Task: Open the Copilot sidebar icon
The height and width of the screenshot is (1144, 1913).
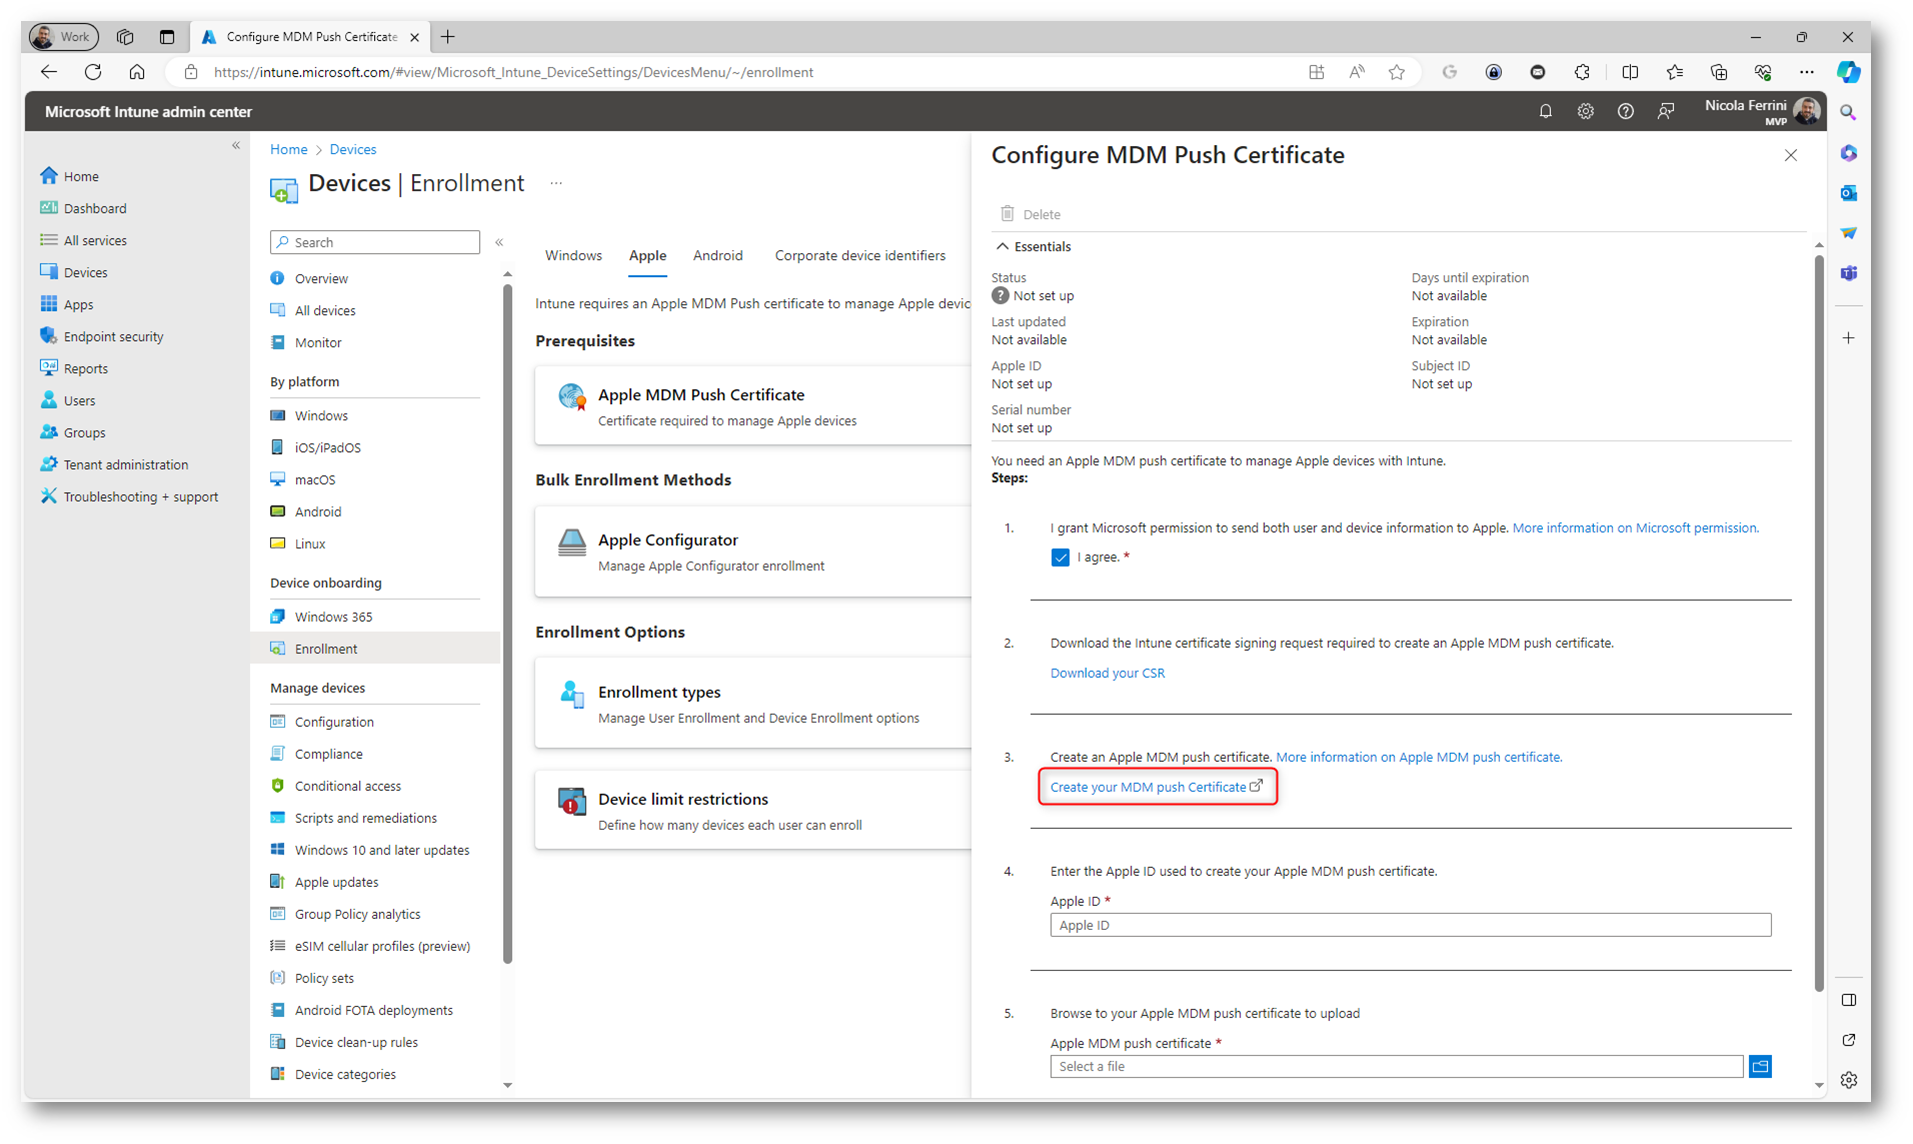Action: pyautogui.click(x=1848, y=72)
